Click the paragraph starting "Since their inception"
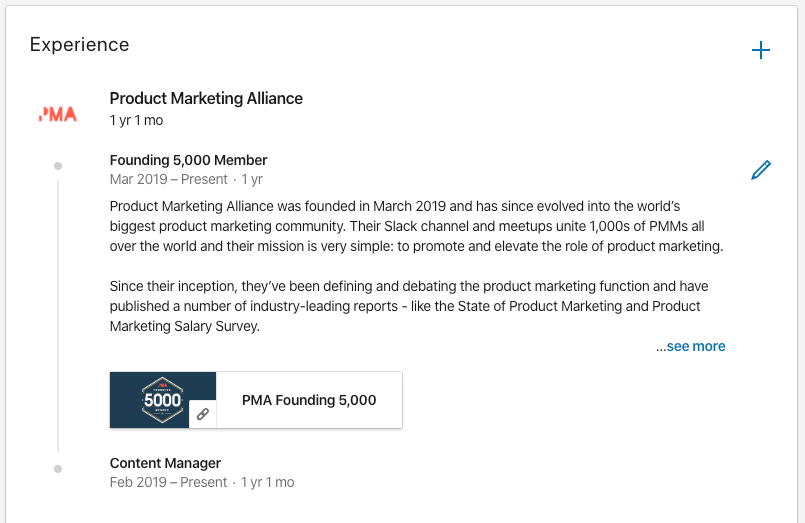The height and width of the screenshot is (523, 805). (x=409, y=306)
